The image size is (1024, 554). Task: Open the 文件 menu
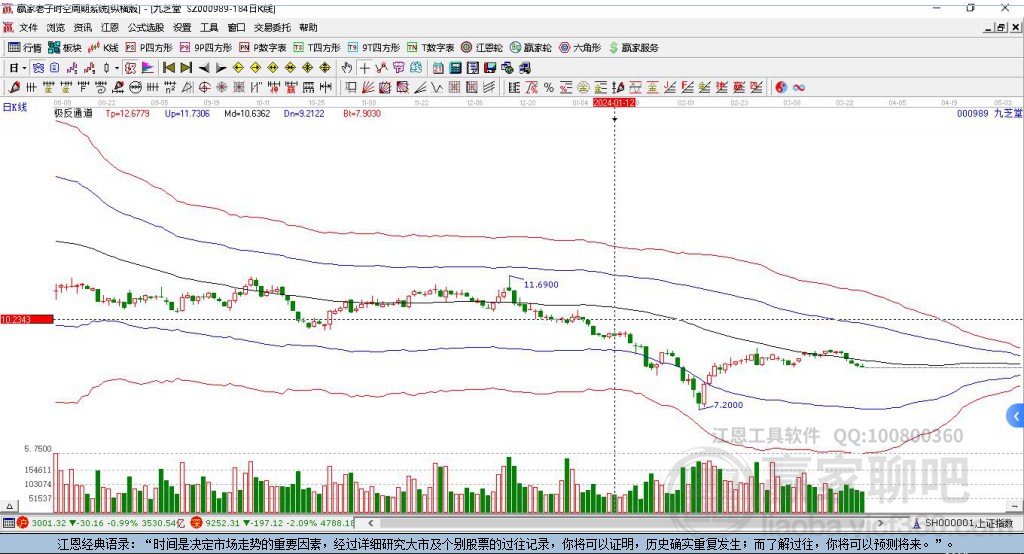point(28,27)
